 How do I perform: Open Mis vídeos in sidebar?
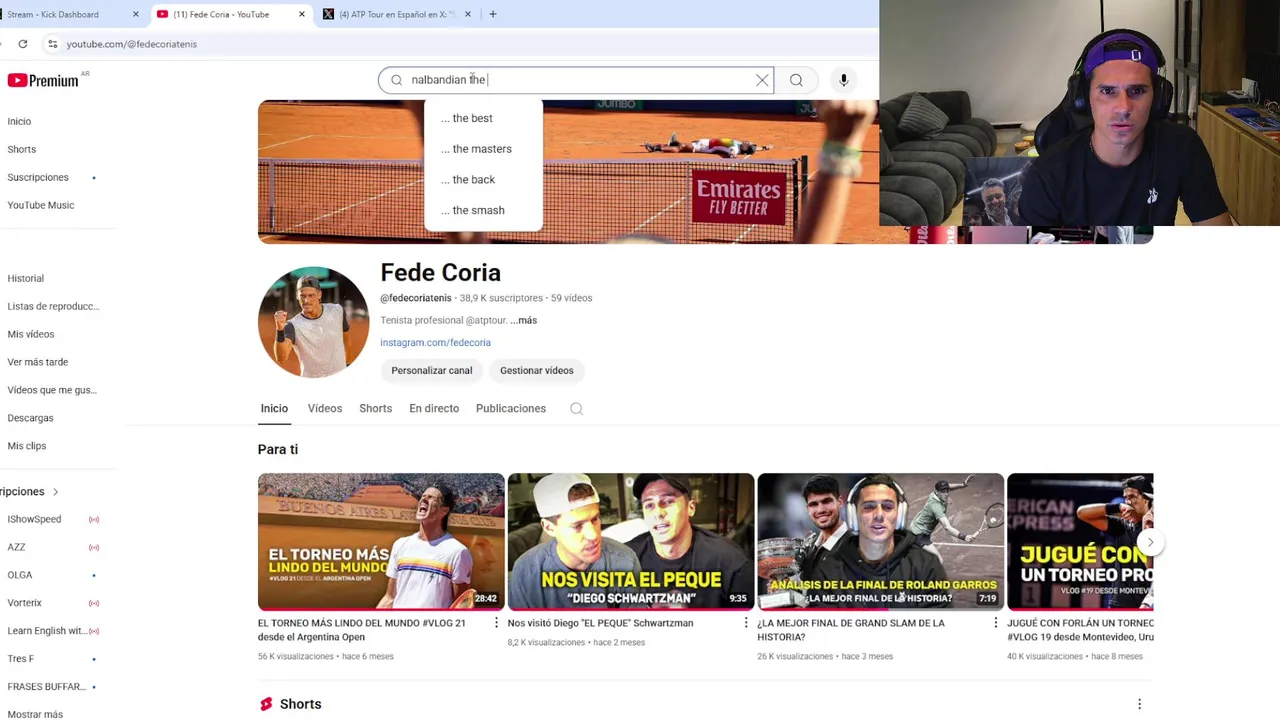tap(31, 334)
